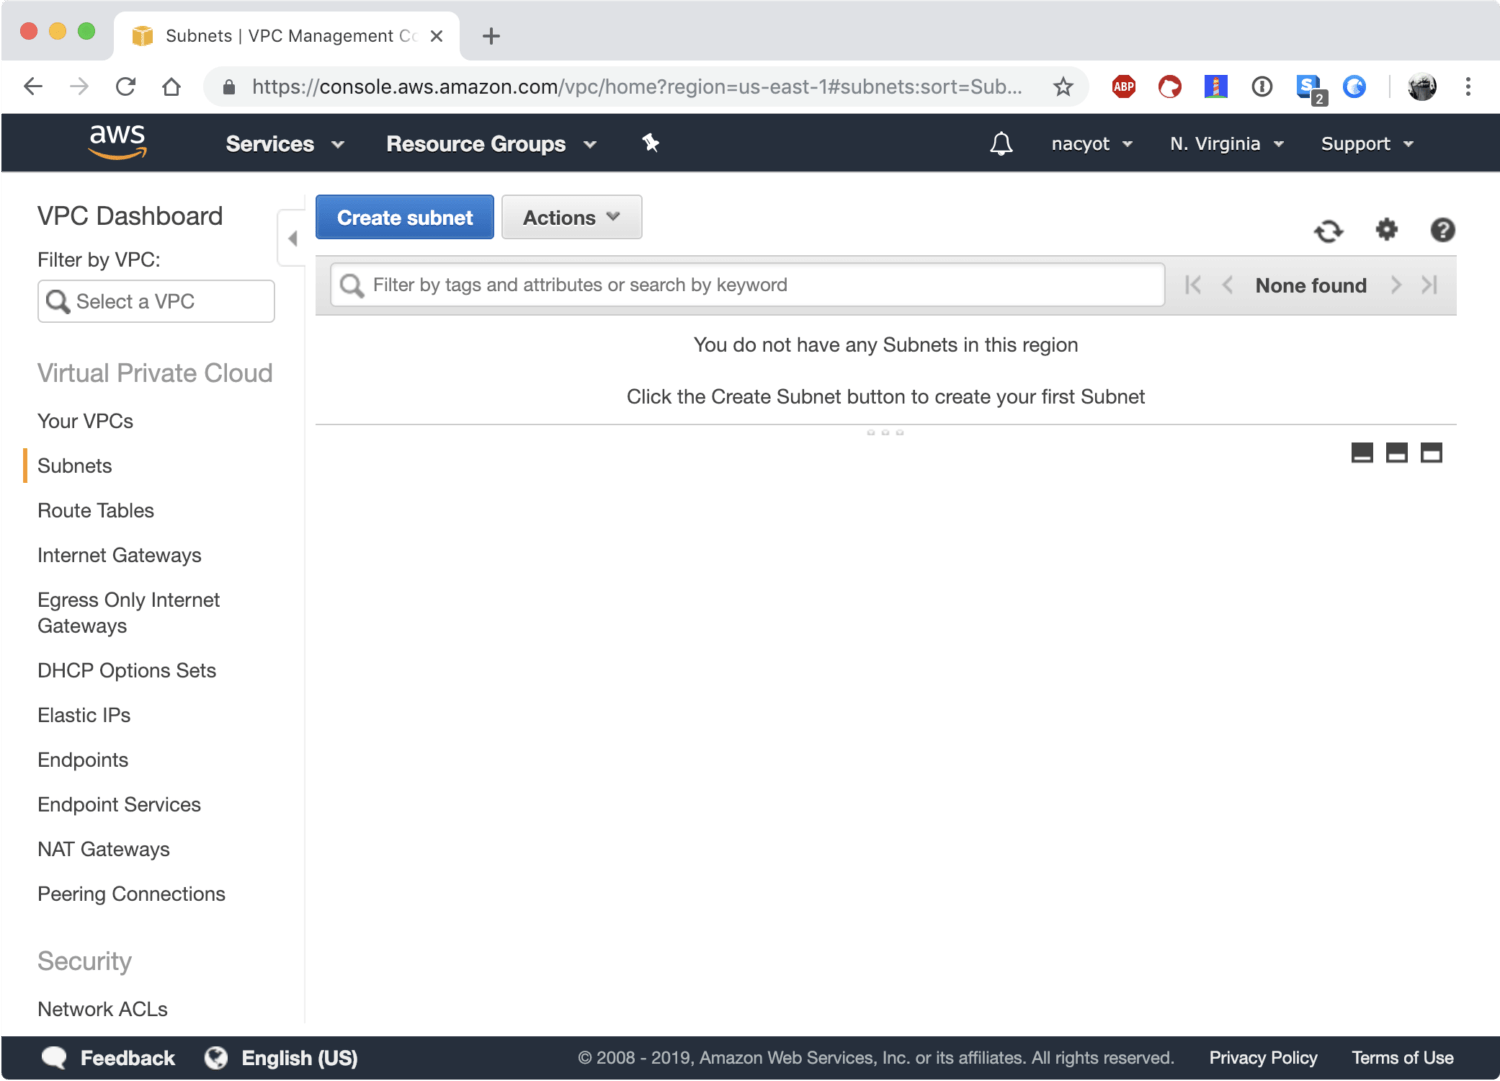This screenshot has width=1500, height=1081.
Task: Go to last page of results
Action: click(1430, 285)
